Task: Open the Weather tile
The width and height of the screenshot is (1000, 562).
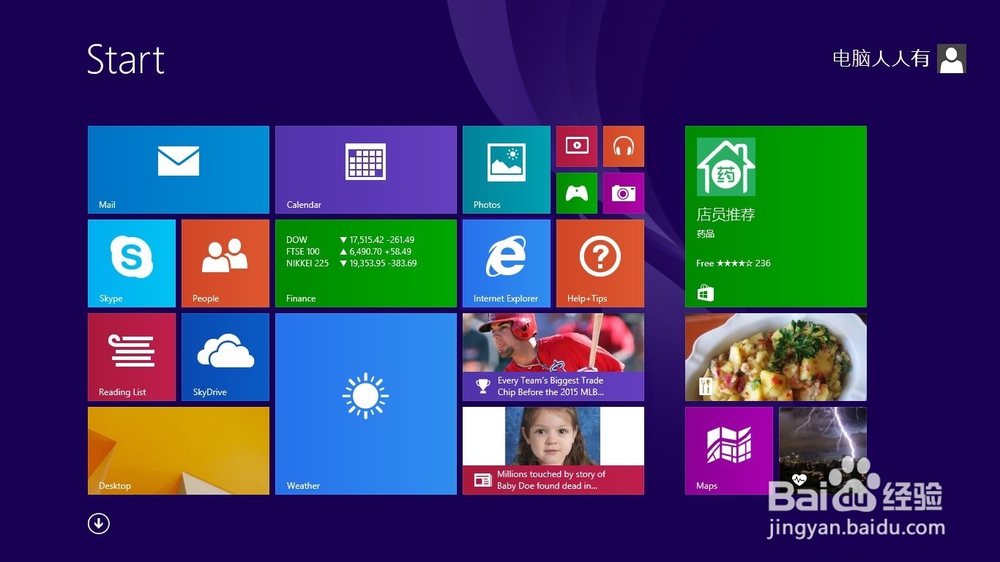Action: tap(366, 404)
